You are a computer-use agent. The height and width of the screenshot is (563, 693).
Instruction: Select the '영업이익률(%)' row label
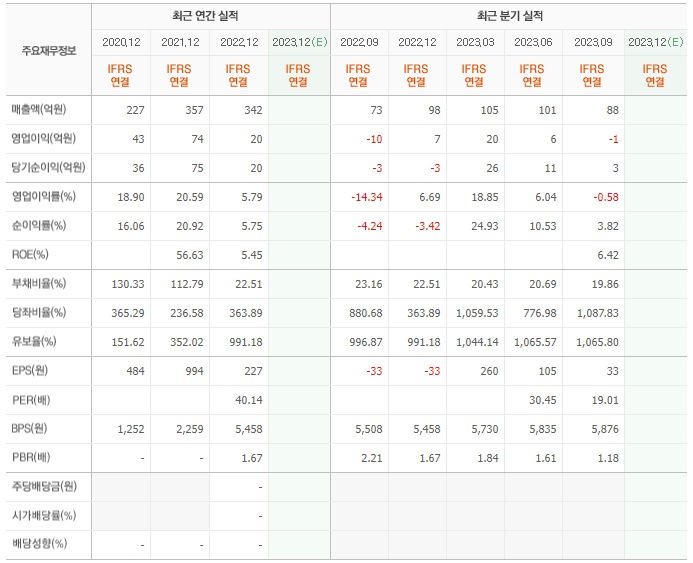(44, 196)
